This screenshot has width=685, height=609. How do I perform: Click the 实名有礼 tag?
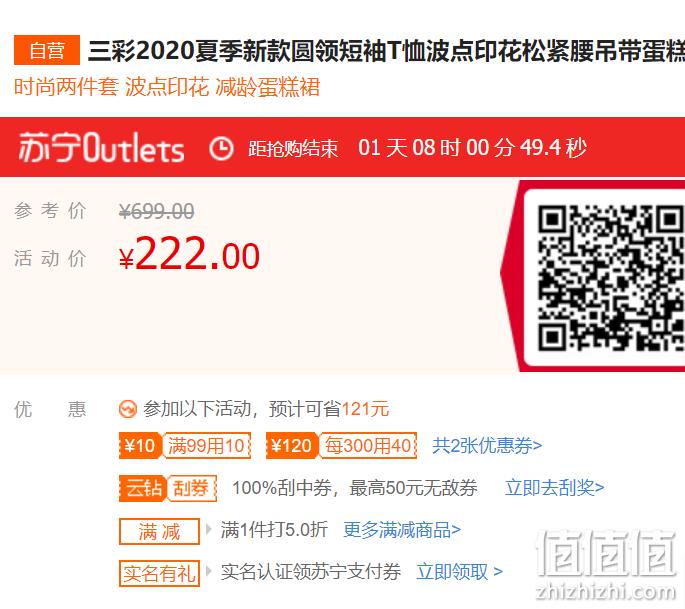[x=159, y=573]
